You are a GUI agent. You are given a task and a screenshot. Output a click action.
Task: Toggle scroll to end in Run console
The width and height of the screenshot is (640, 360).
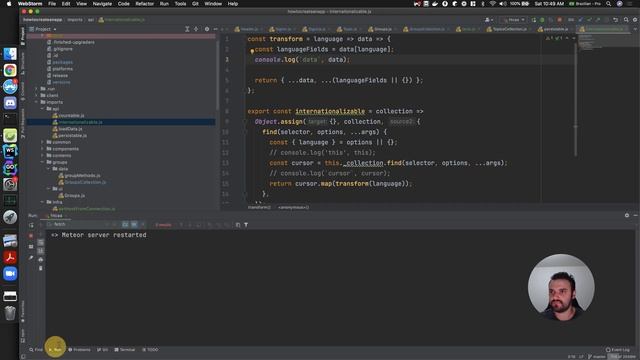coord(40,251)
